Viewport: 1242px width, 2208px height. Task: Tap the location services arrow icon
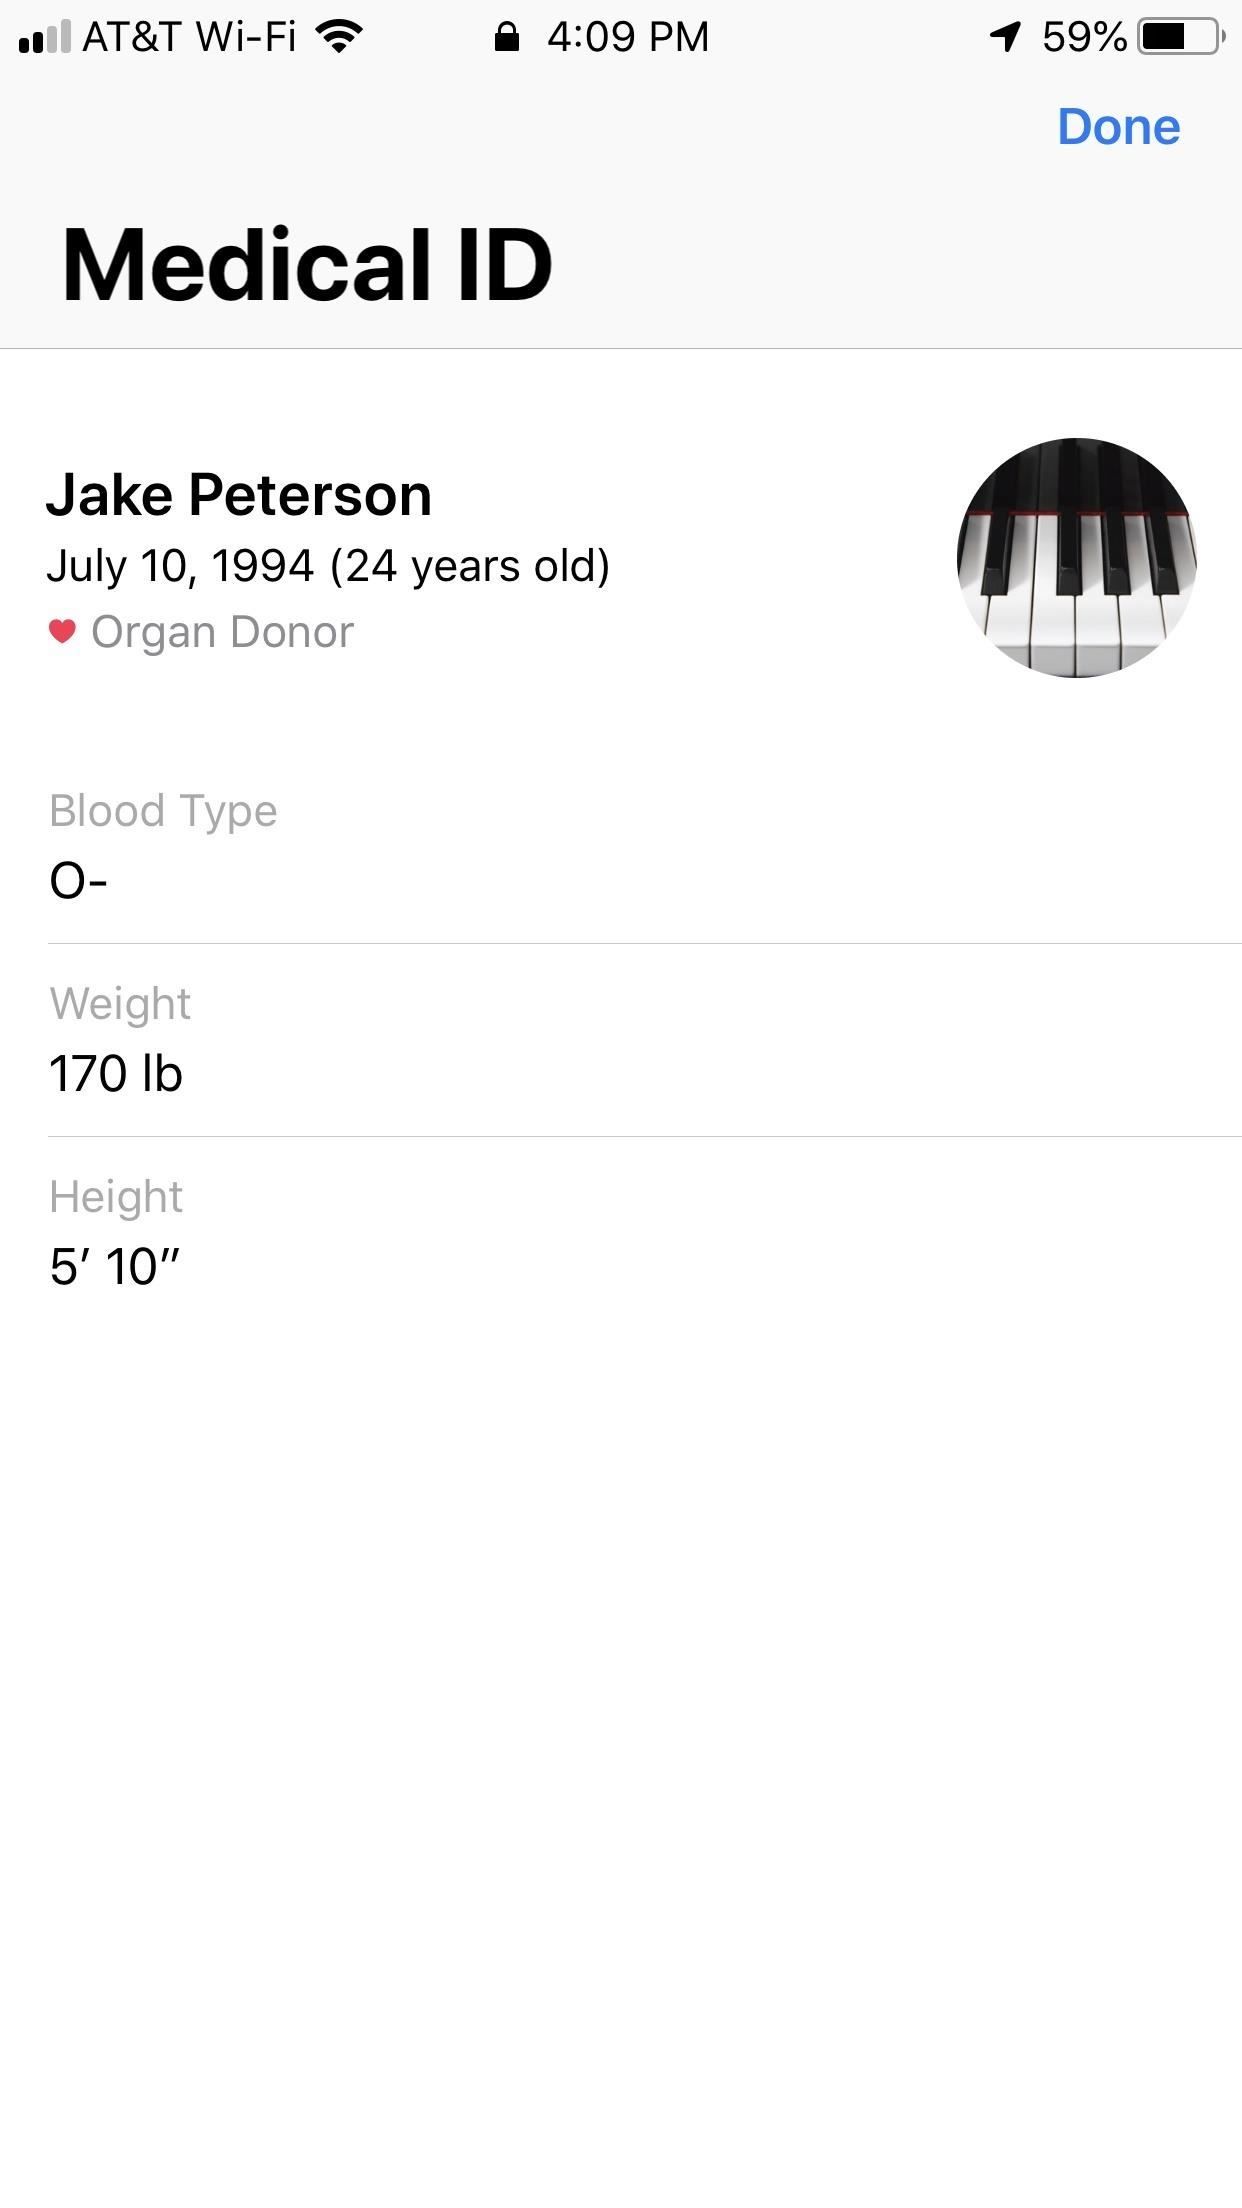pos(1005,37)
